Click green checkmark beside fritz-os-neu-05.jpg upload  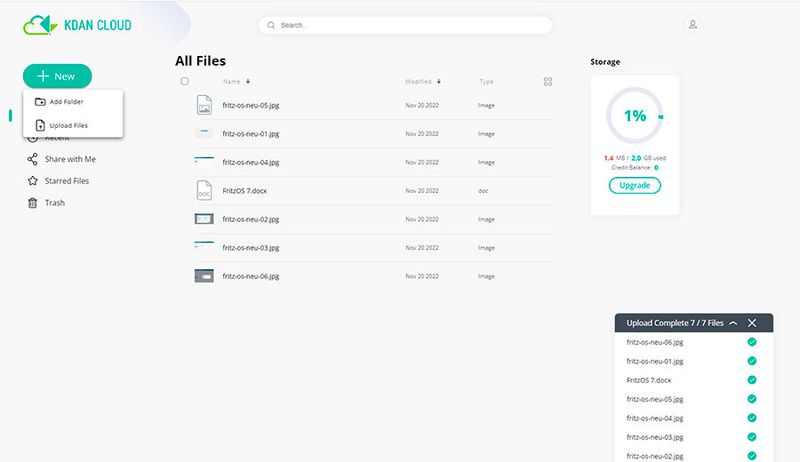pyautogui.click(x=752, y=399)
